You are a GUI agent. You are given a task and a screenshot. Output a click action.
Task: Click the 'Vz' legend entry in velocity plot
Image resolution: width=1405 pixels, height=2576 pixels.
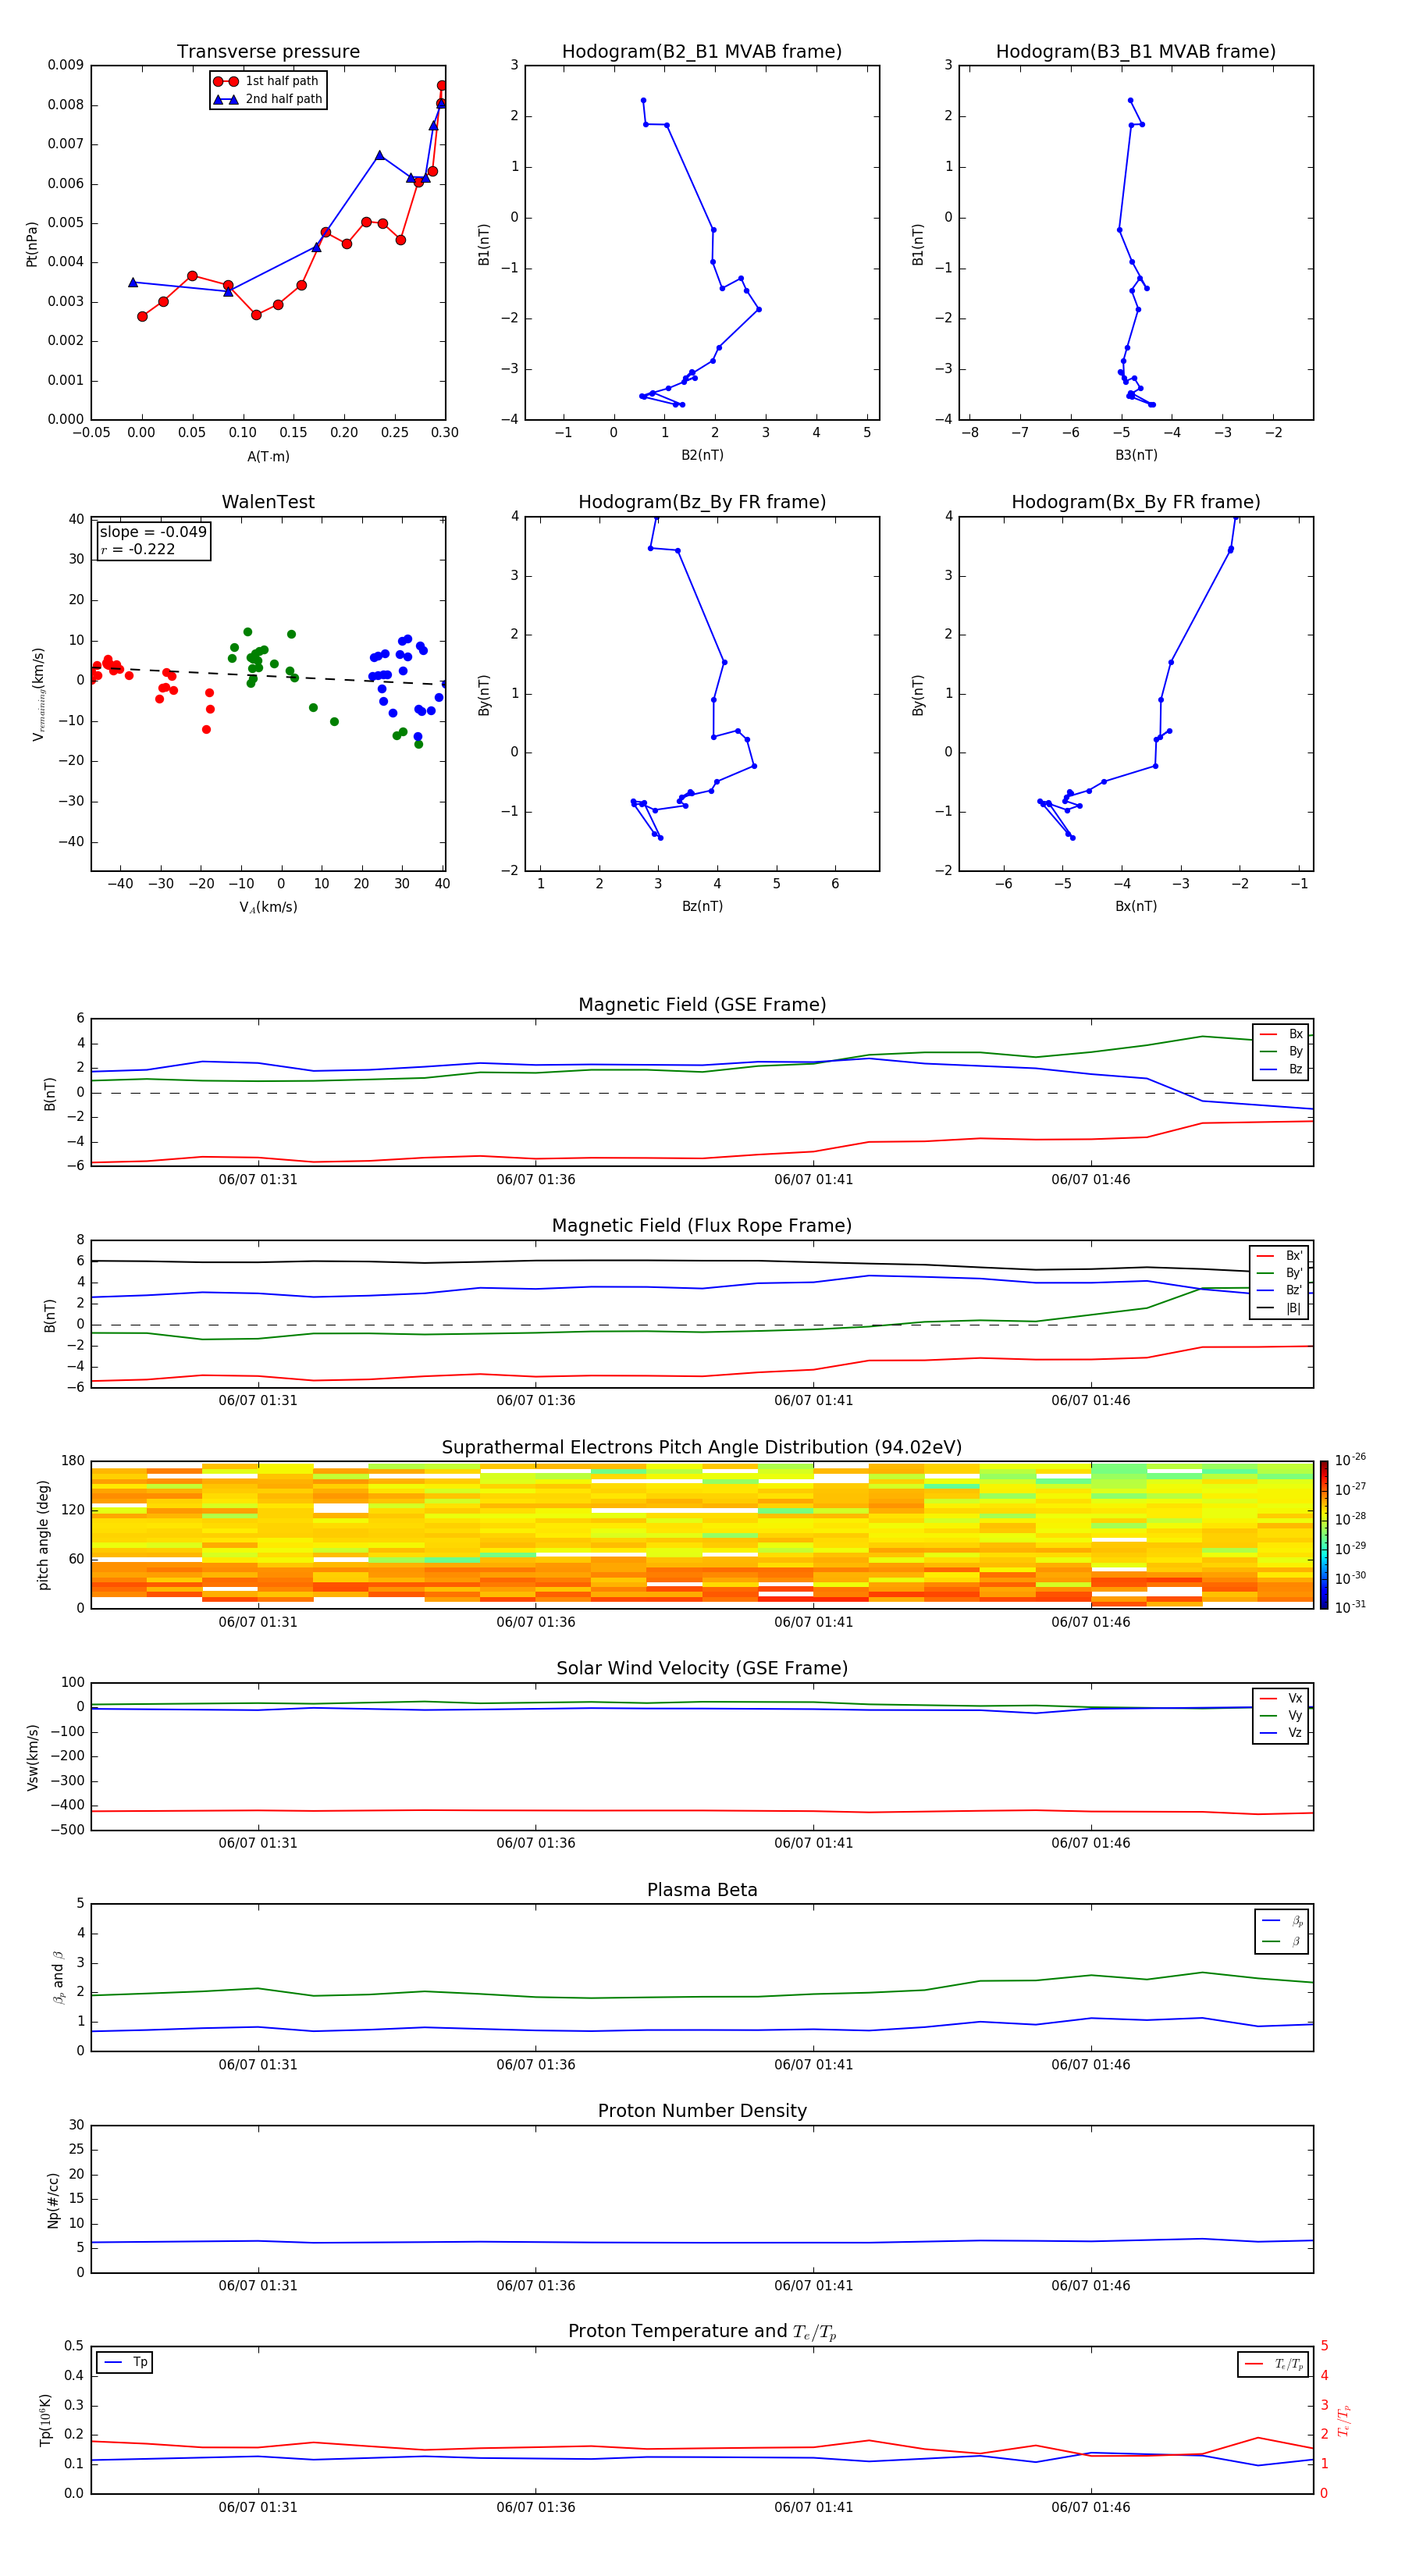(1281, 1733)
